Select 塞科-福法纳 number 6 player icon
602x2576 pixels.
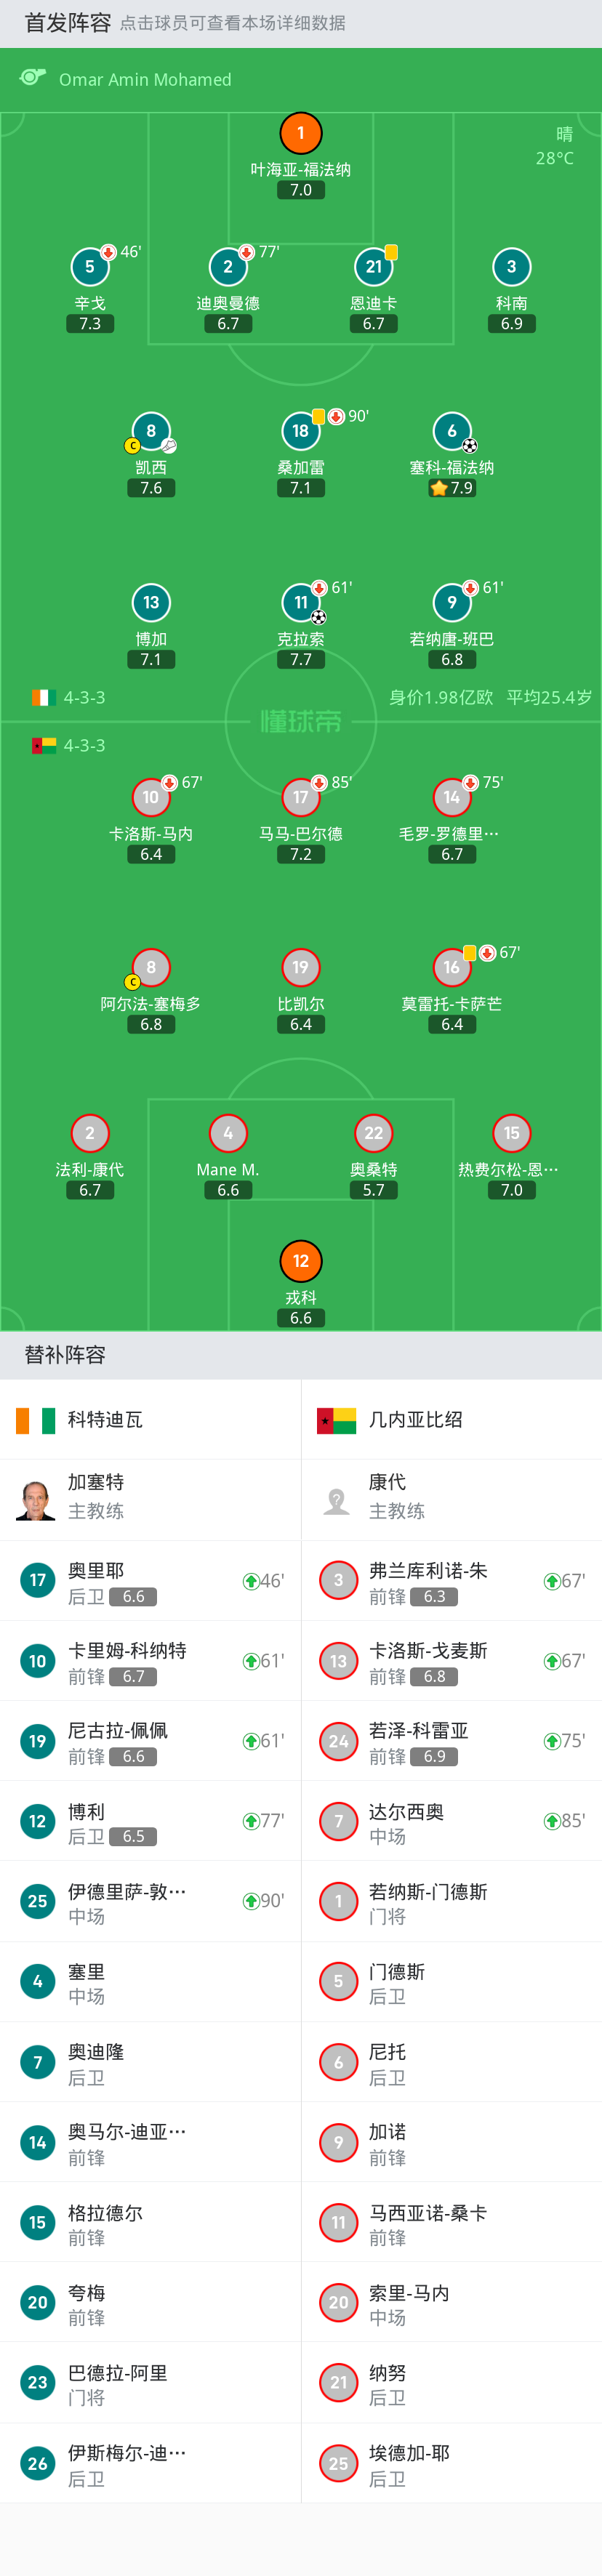coord(452,431)
